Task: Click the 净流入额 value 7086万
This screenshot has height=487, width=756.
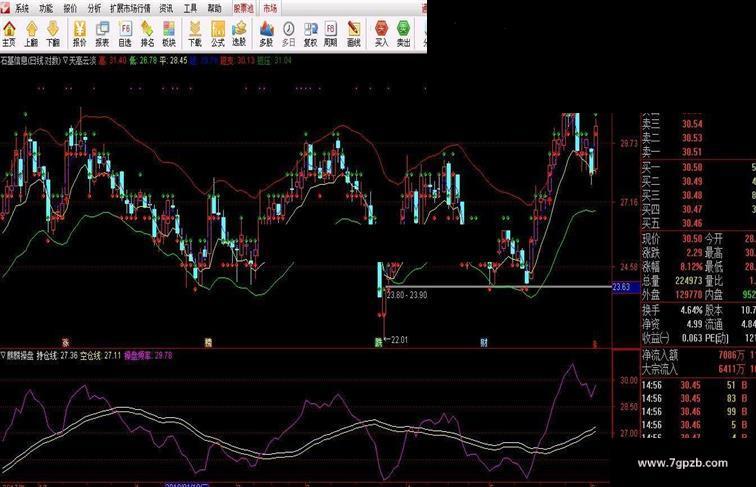Action: pyautogui.click(x=731, y=355)
